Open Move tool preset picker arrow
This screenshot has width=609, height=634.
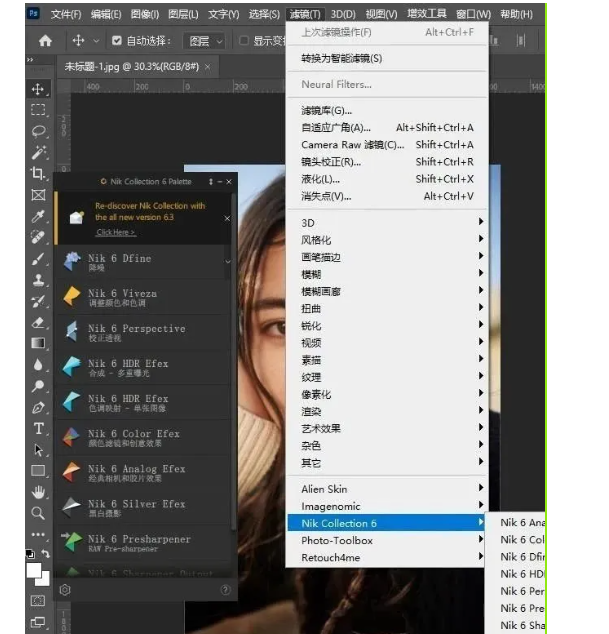pyautogui.click(x=96, y=40)
